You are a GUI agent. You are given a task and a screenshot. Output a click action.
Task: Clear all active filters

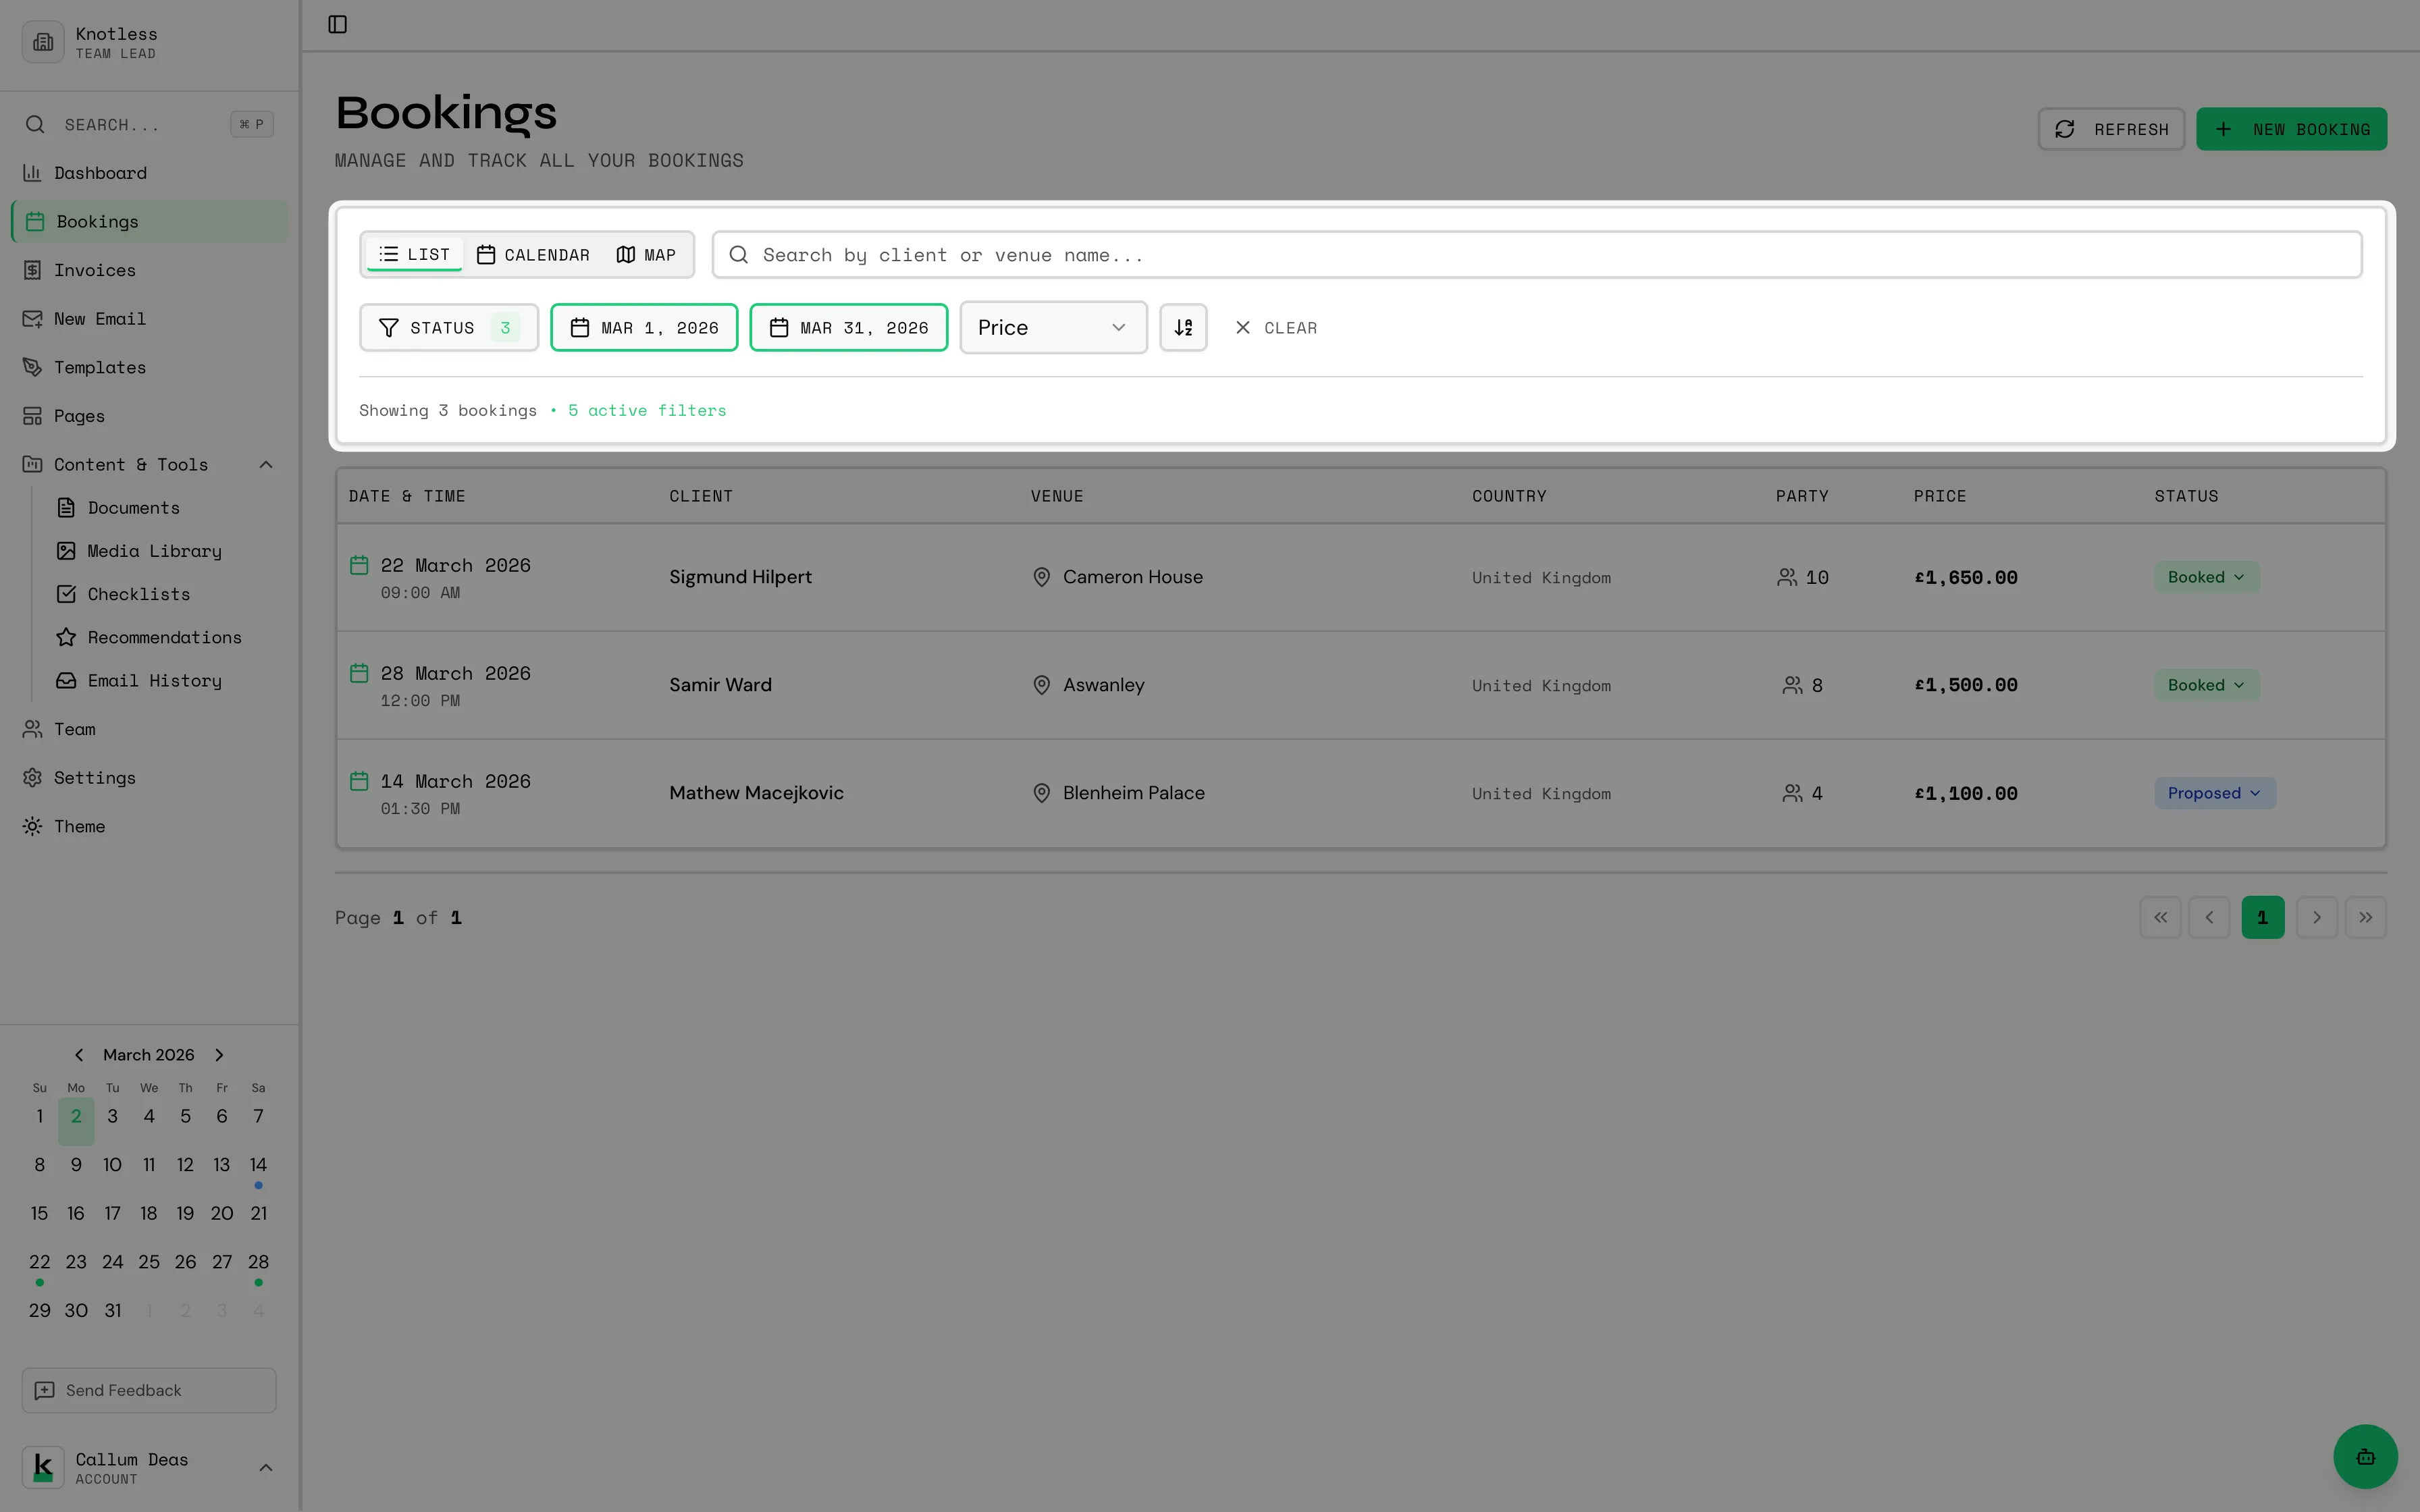coord(1276,327)
